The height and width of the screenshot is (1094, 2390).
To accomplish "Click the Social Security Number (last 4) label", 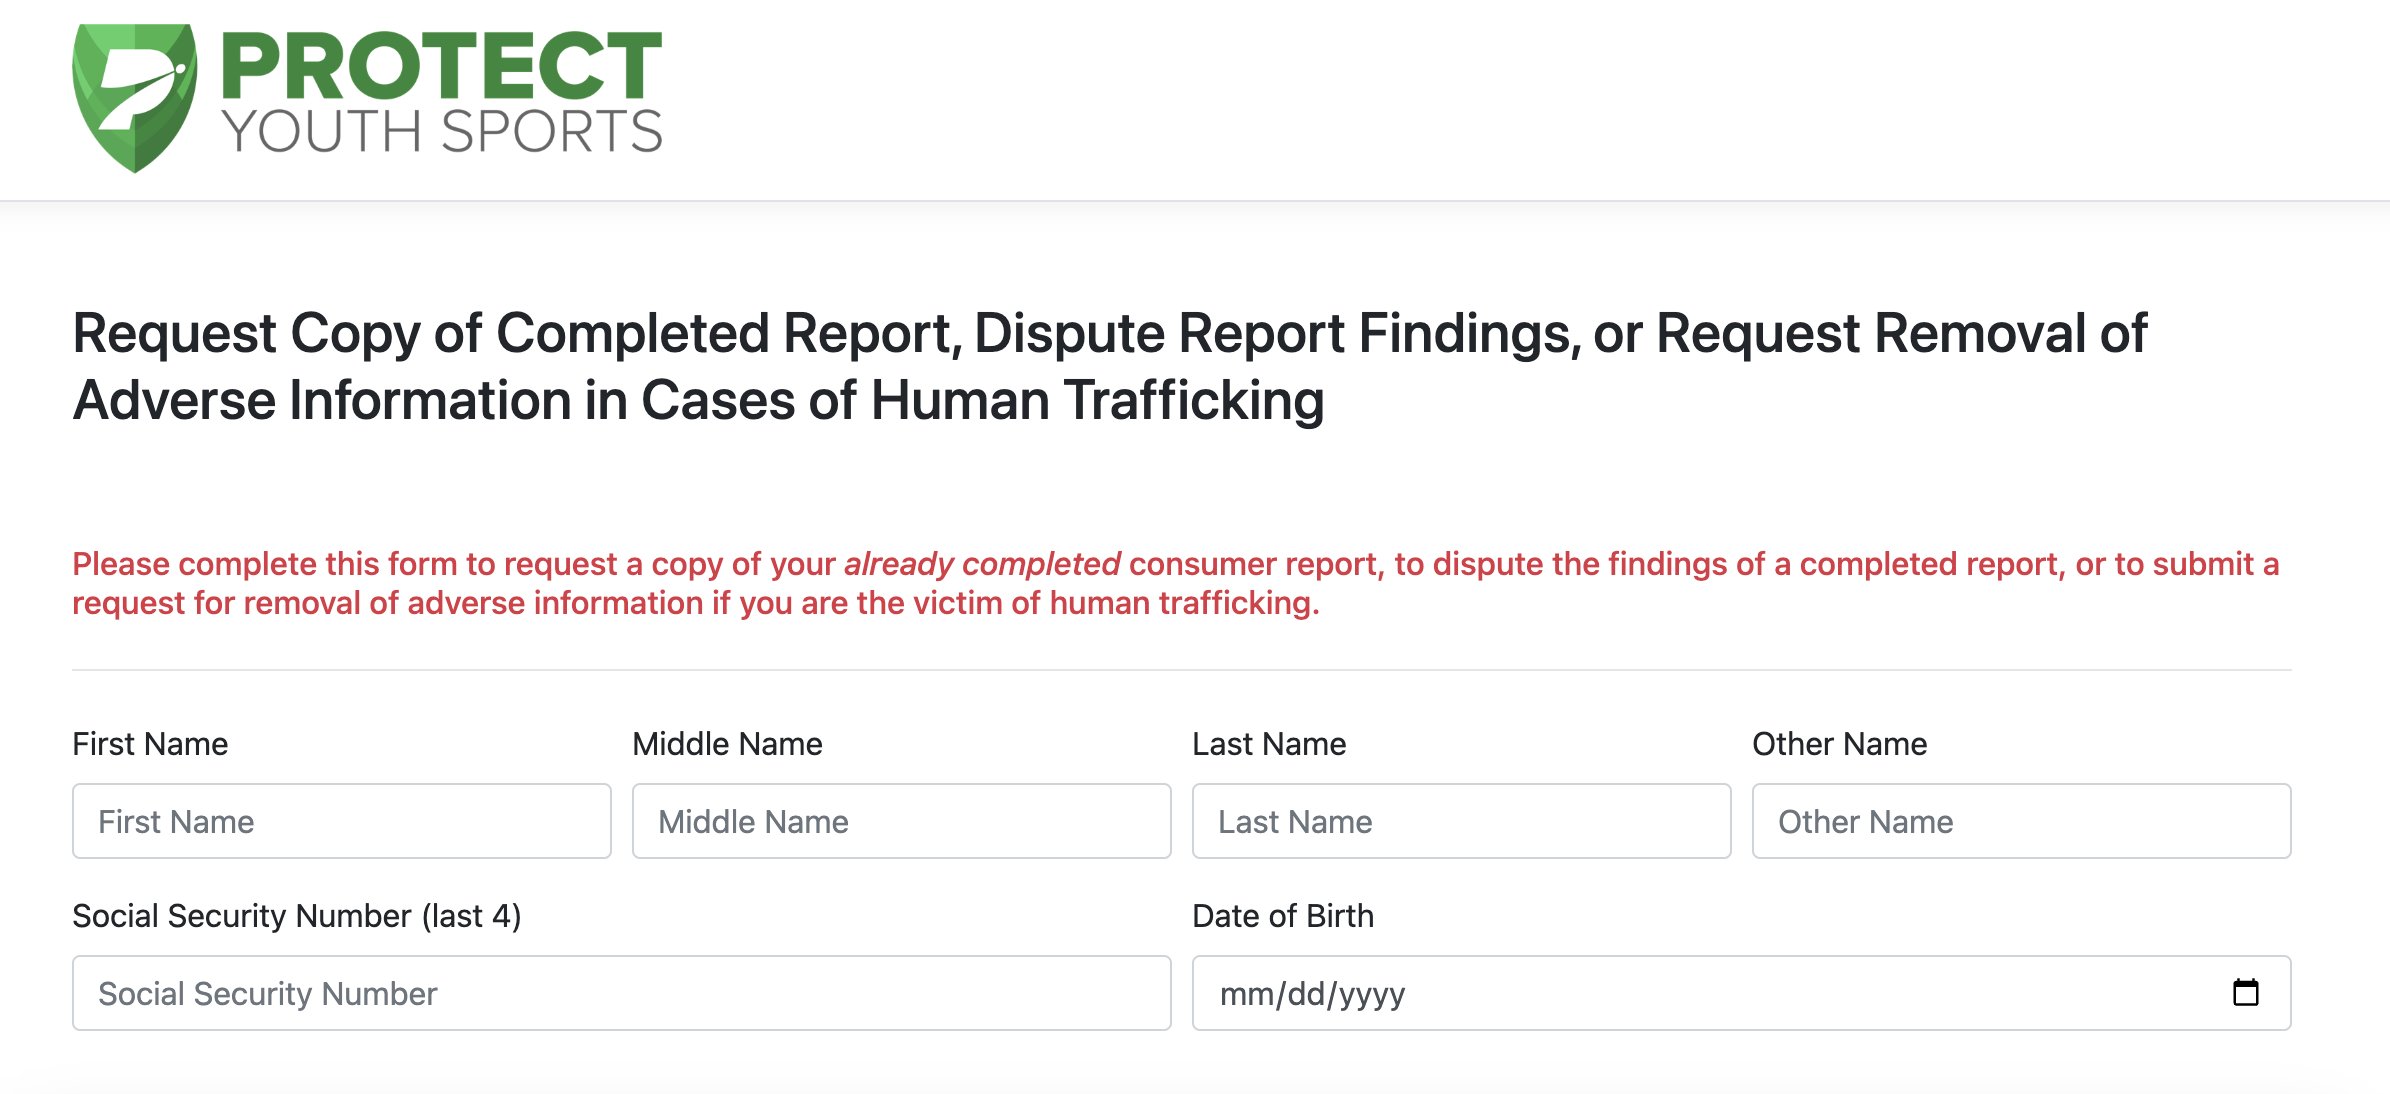I will pyautogui.click(x=297, y=916).
